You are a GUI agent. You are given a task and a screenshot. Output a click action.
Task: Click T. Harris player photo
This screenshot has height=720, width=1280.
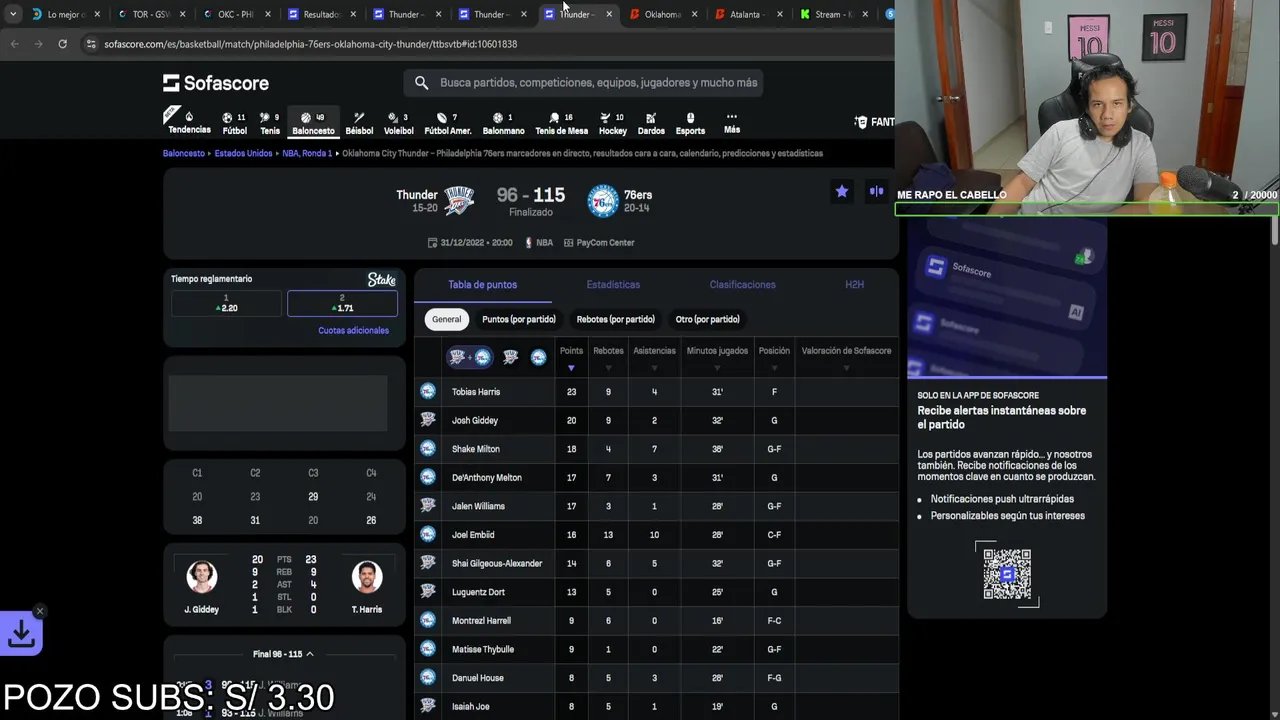click(367, 577)
